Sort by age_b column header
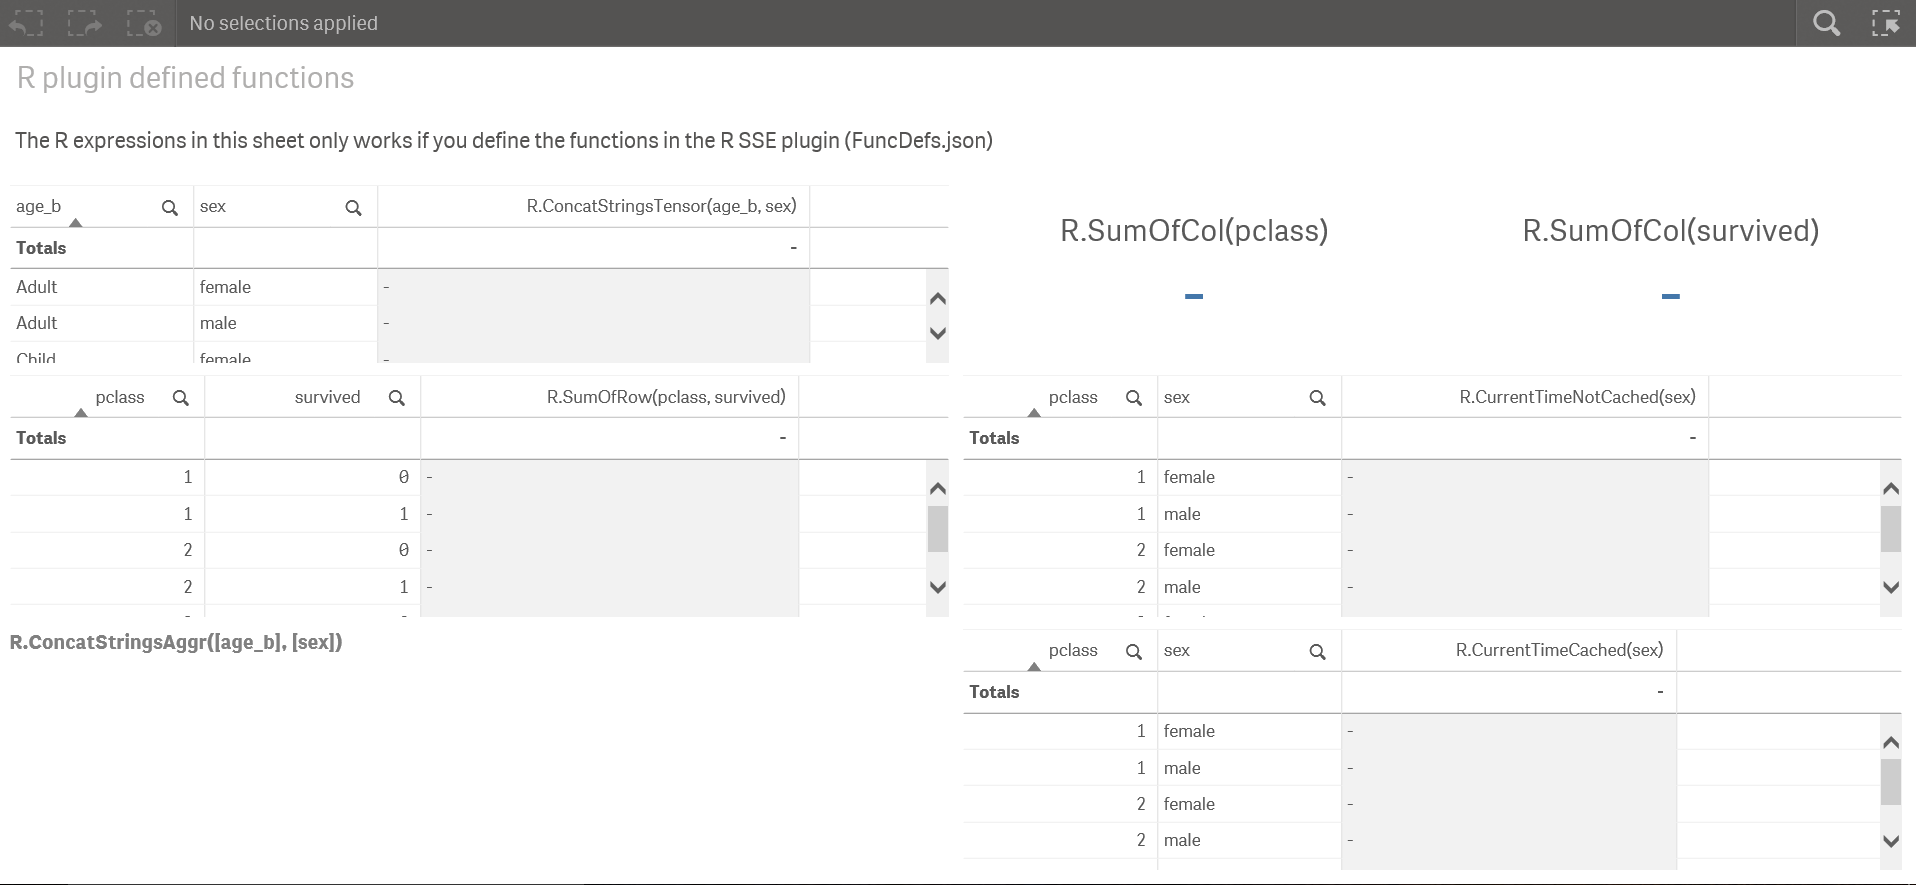The image size is (1916, 885). [38, 206]
